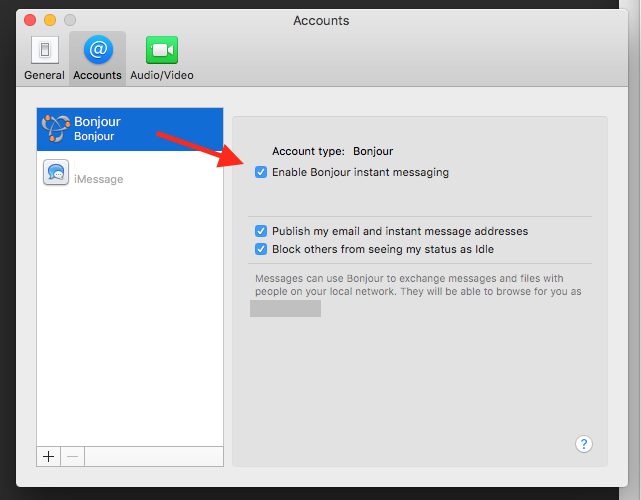Remove account with minus button
This screenshot has width=641, height=500.
click(x=72, y=456)
